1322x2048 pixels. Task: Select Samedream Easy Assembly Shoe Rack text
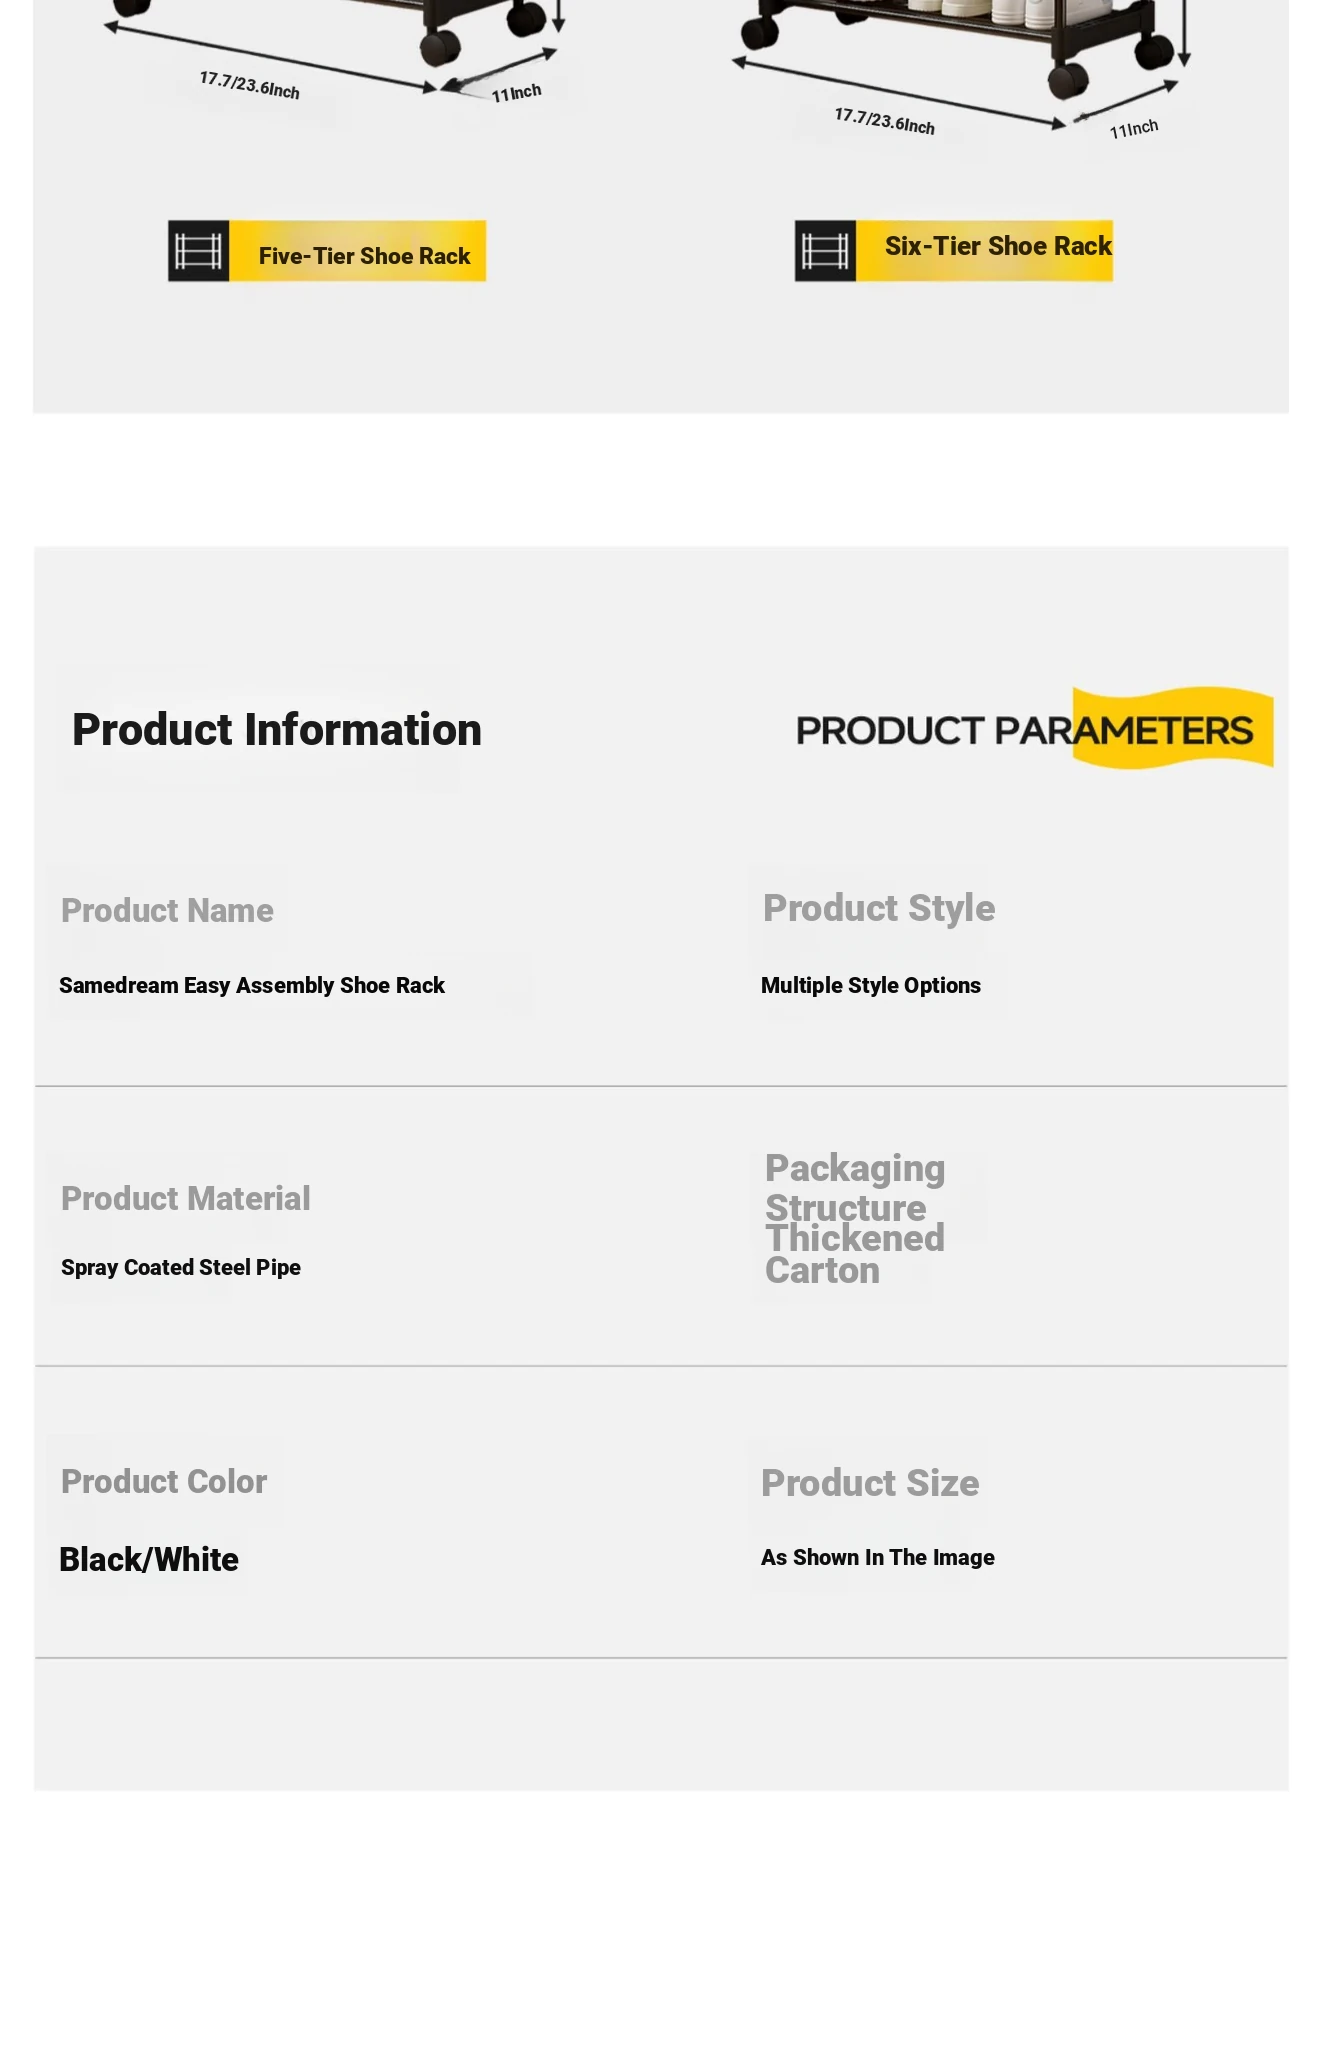(x=252, y=986)
